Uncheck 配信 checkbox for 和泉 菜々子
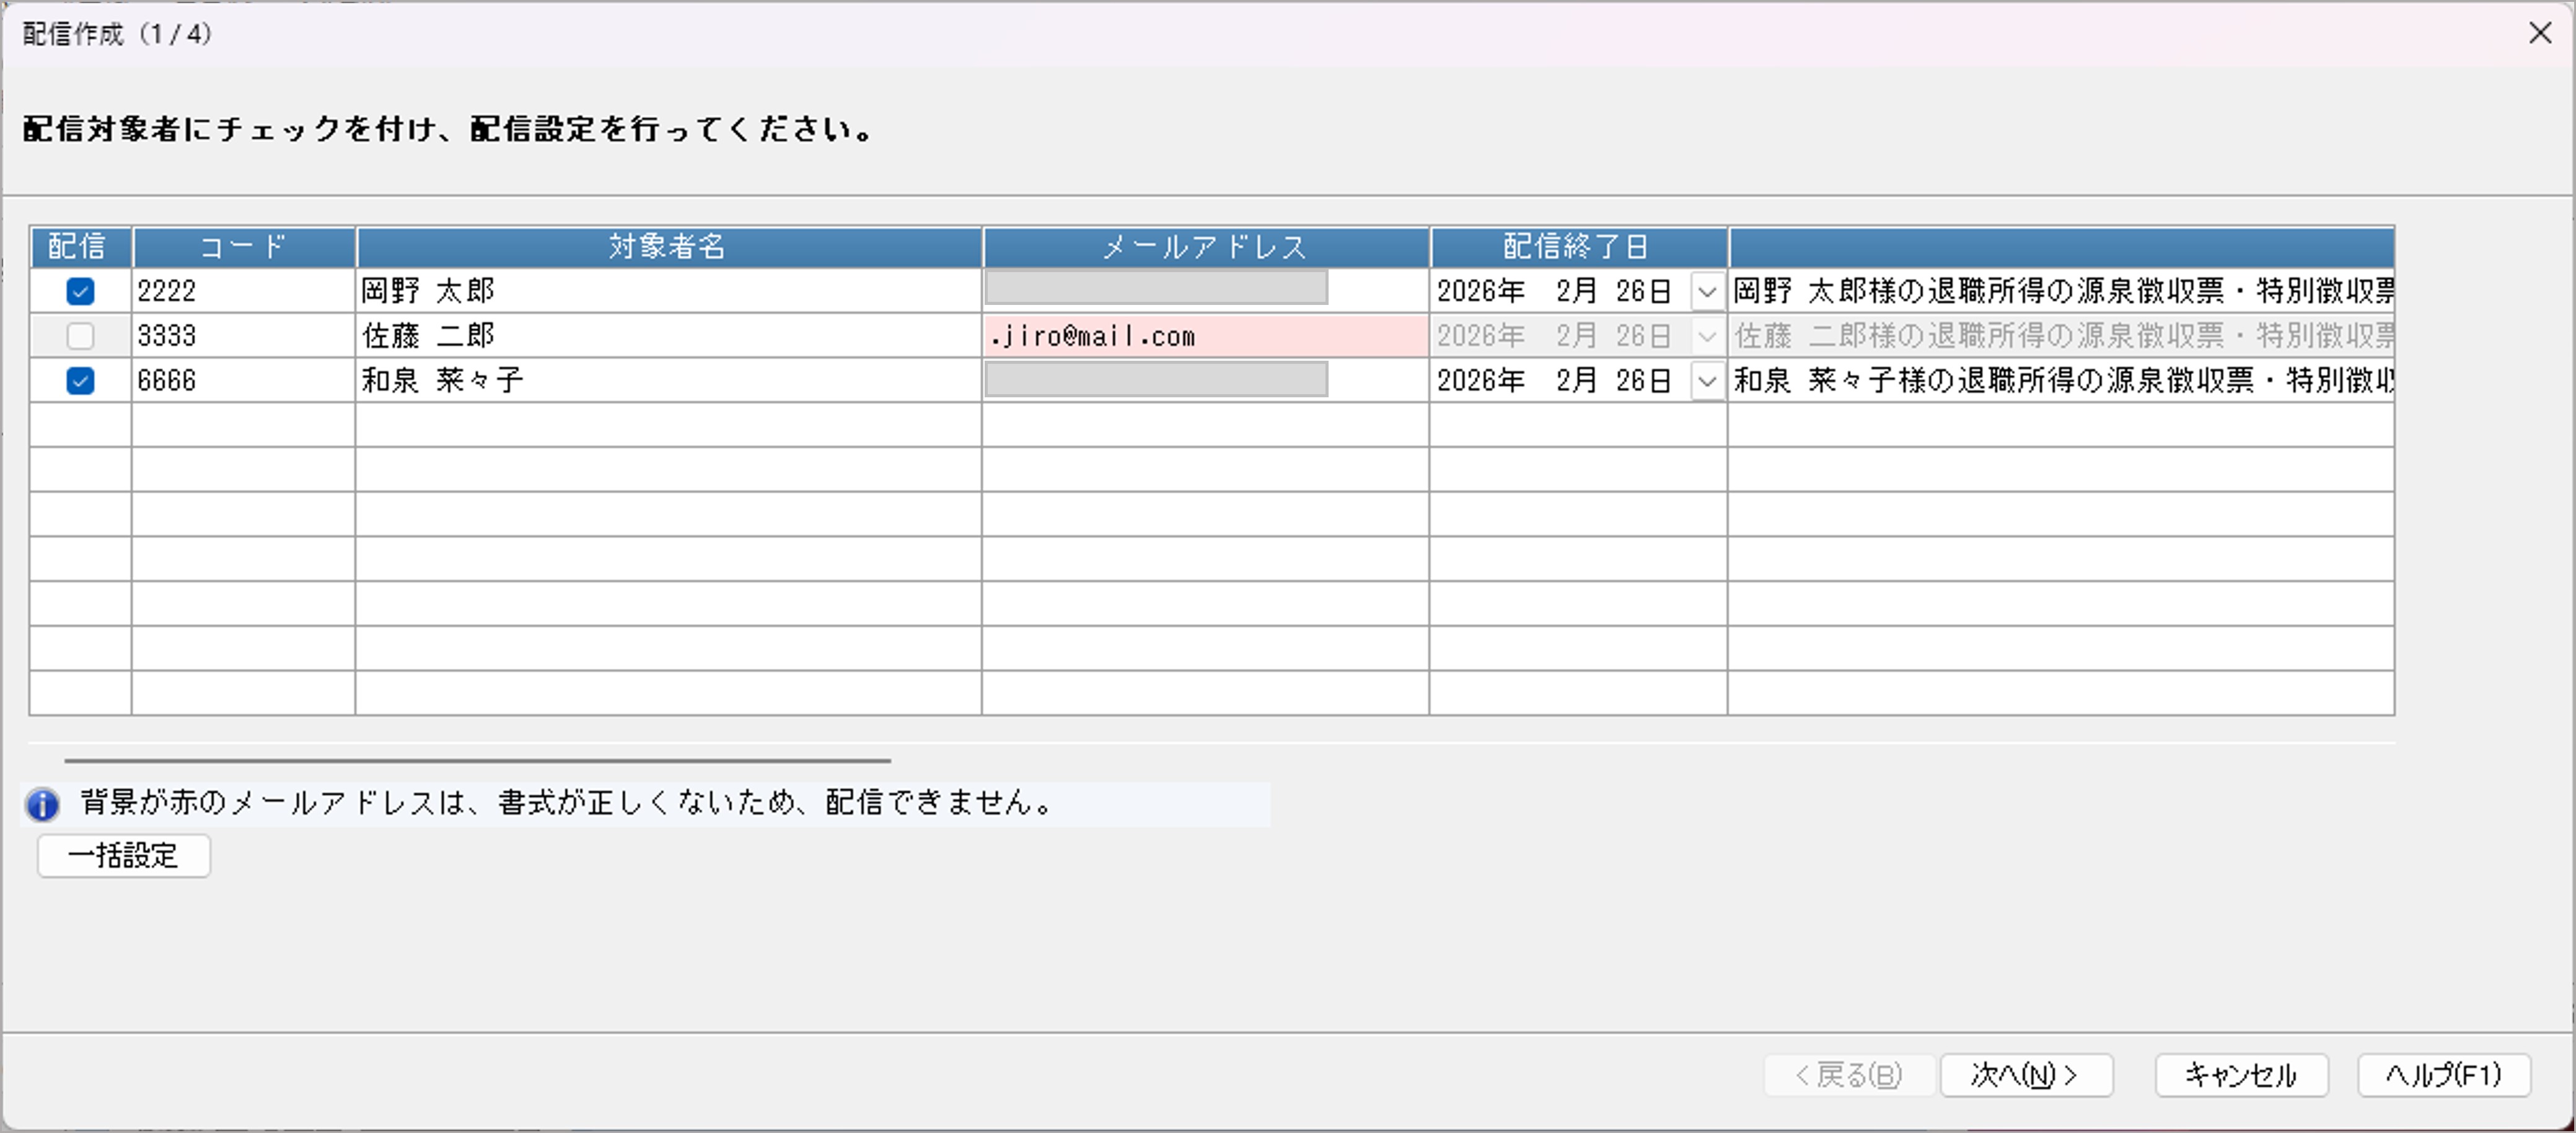The width and height of the screenshot is (2576, 1133). (80, 381)
